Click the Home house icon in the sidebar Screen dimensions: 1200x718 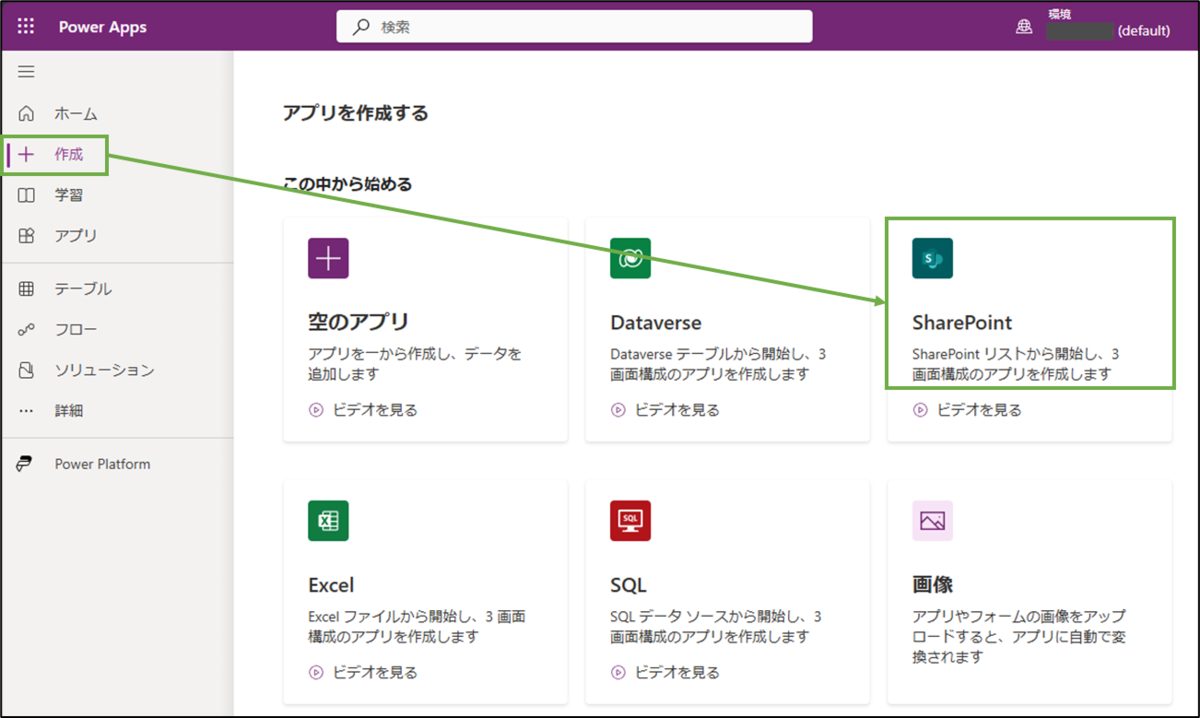point(27,114)
